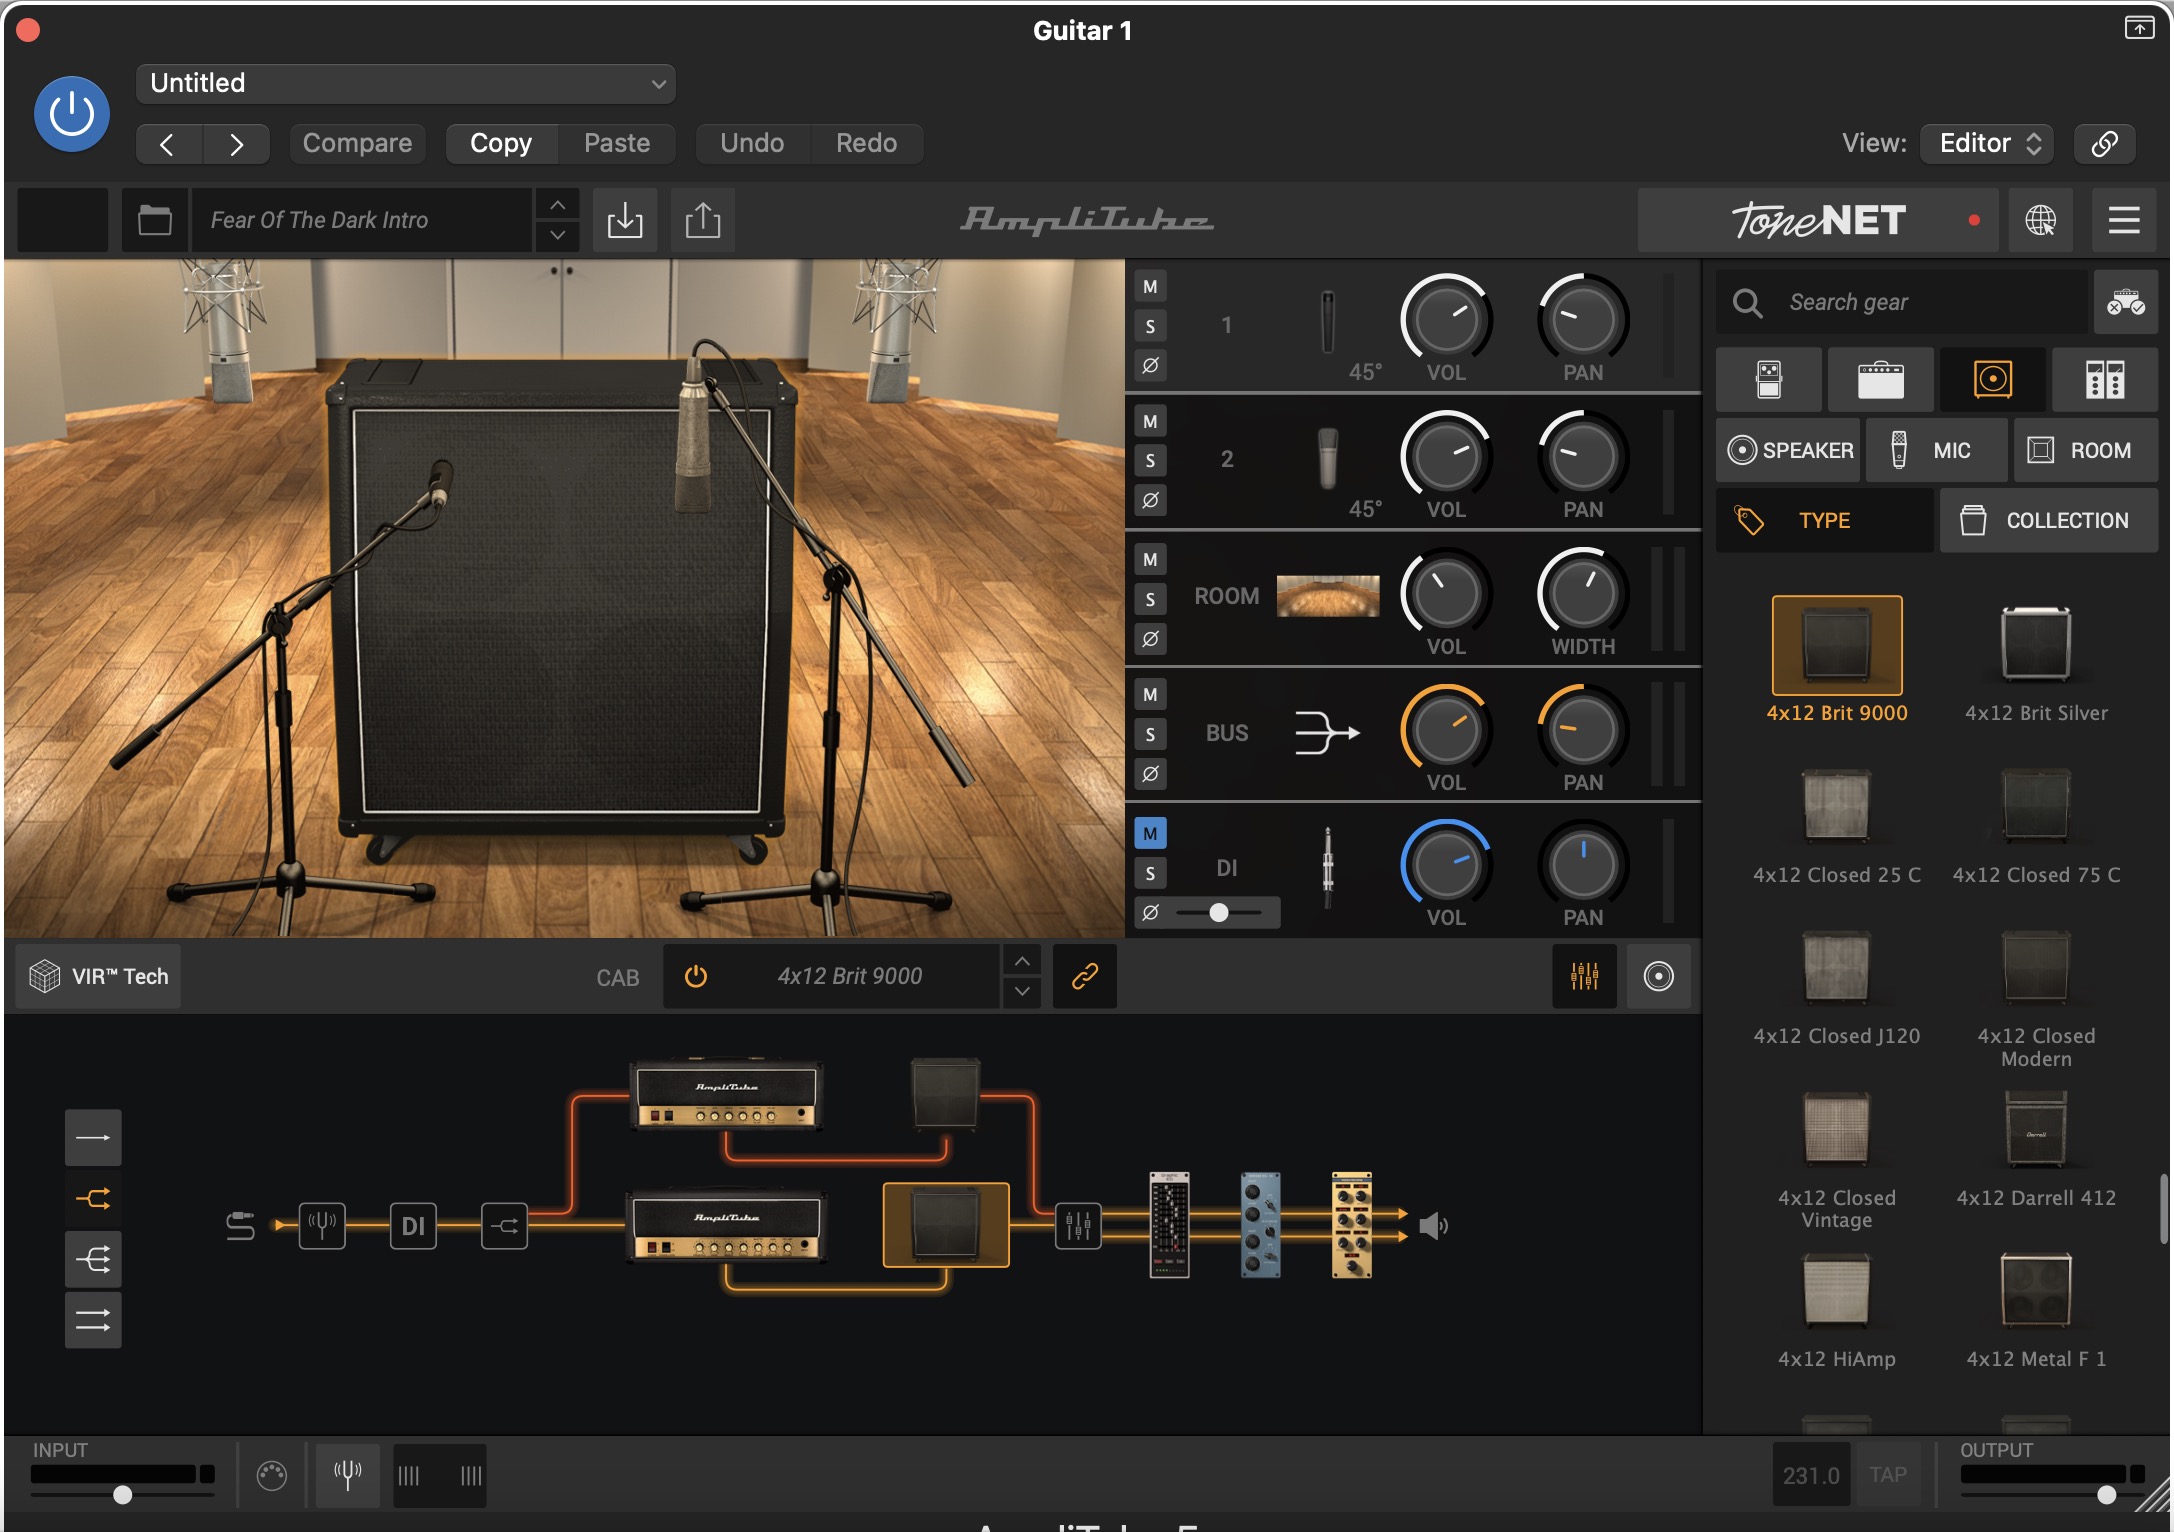The image size is (2174, 1532).
Task: Solo mic channel 2
Action: (x=1150, y=461)
